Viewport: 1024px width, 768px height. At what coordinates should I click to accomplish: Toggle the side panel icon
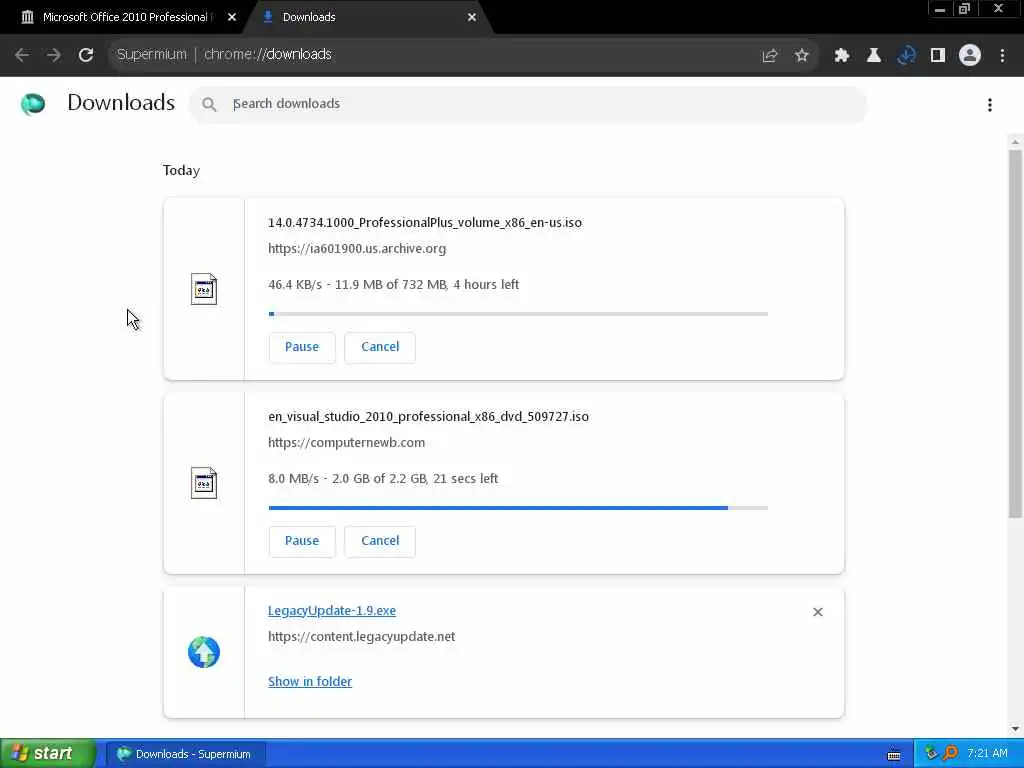click(938, 56)
